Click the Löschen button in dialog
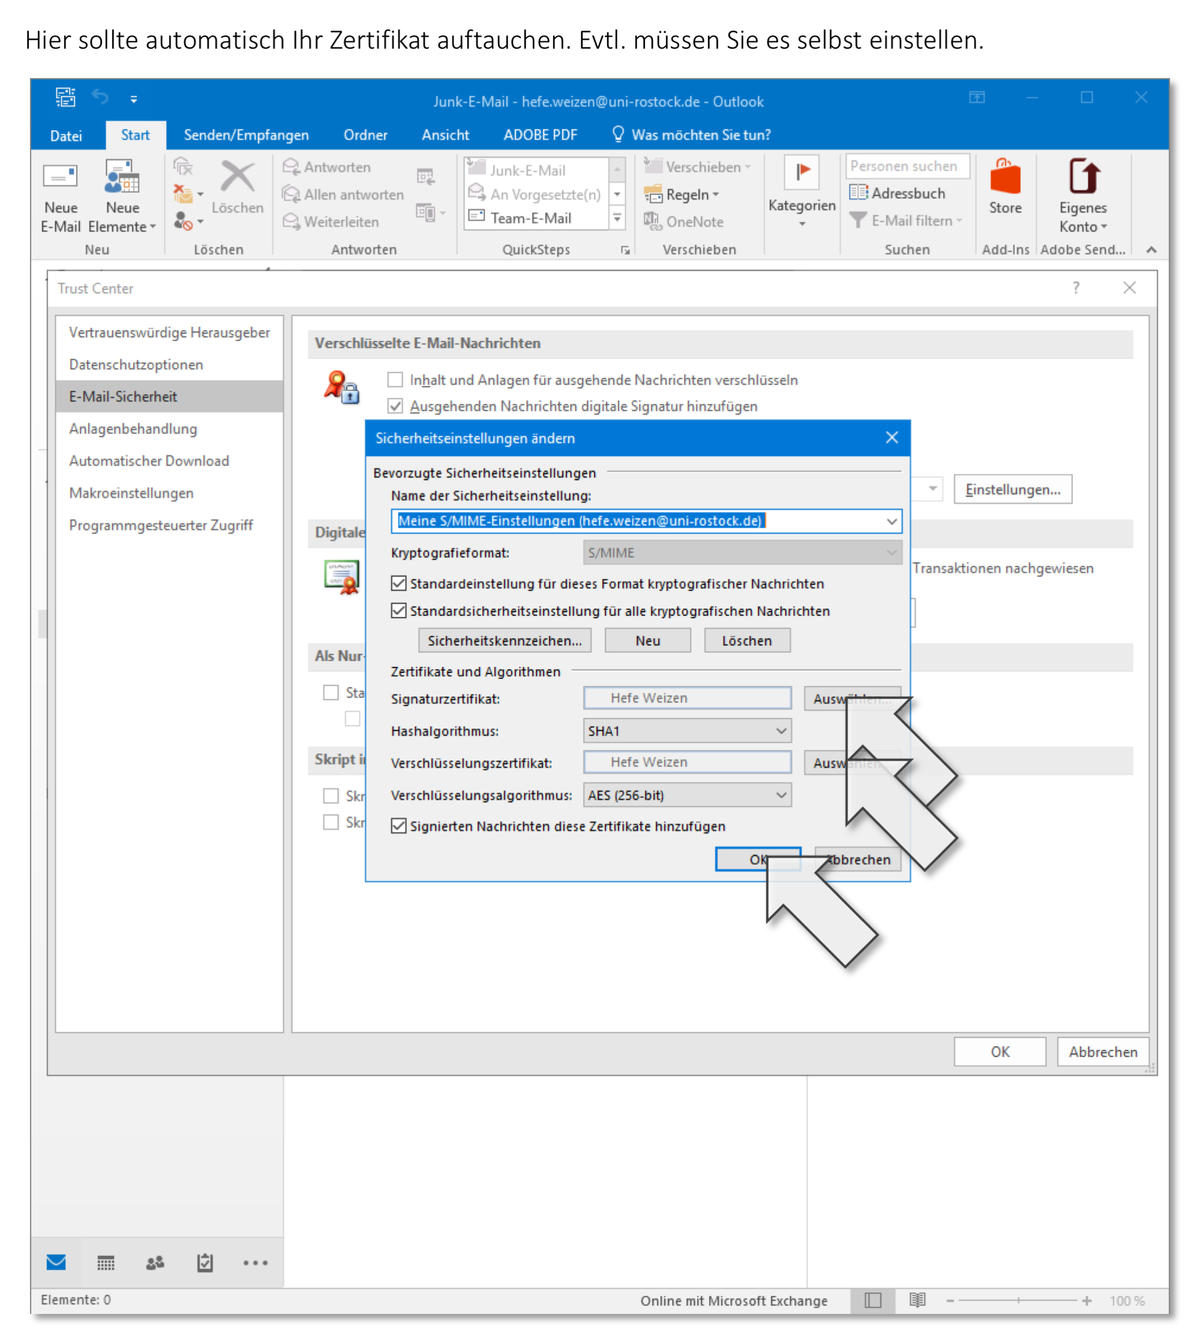This screenshot has height=1335, width=1200. 747,640
